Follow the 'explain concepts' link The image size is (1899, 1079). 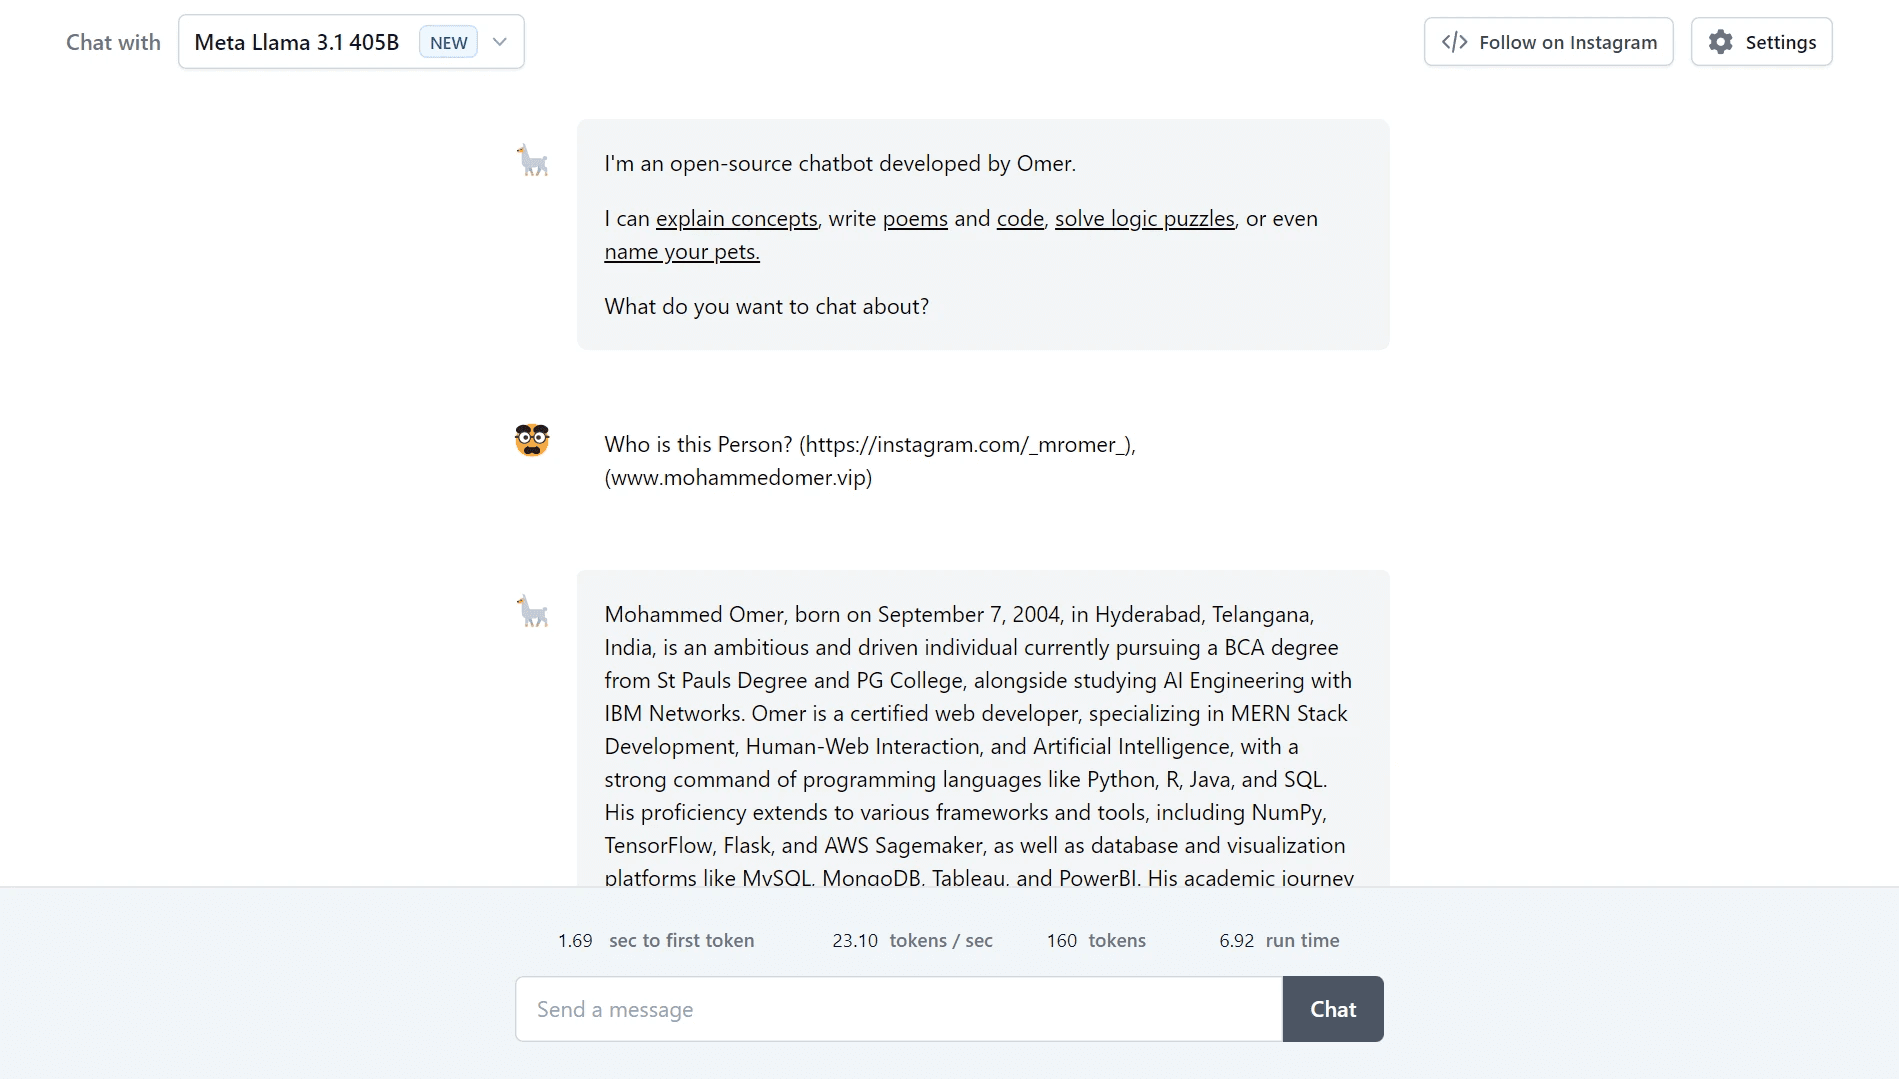pos(736,219)
